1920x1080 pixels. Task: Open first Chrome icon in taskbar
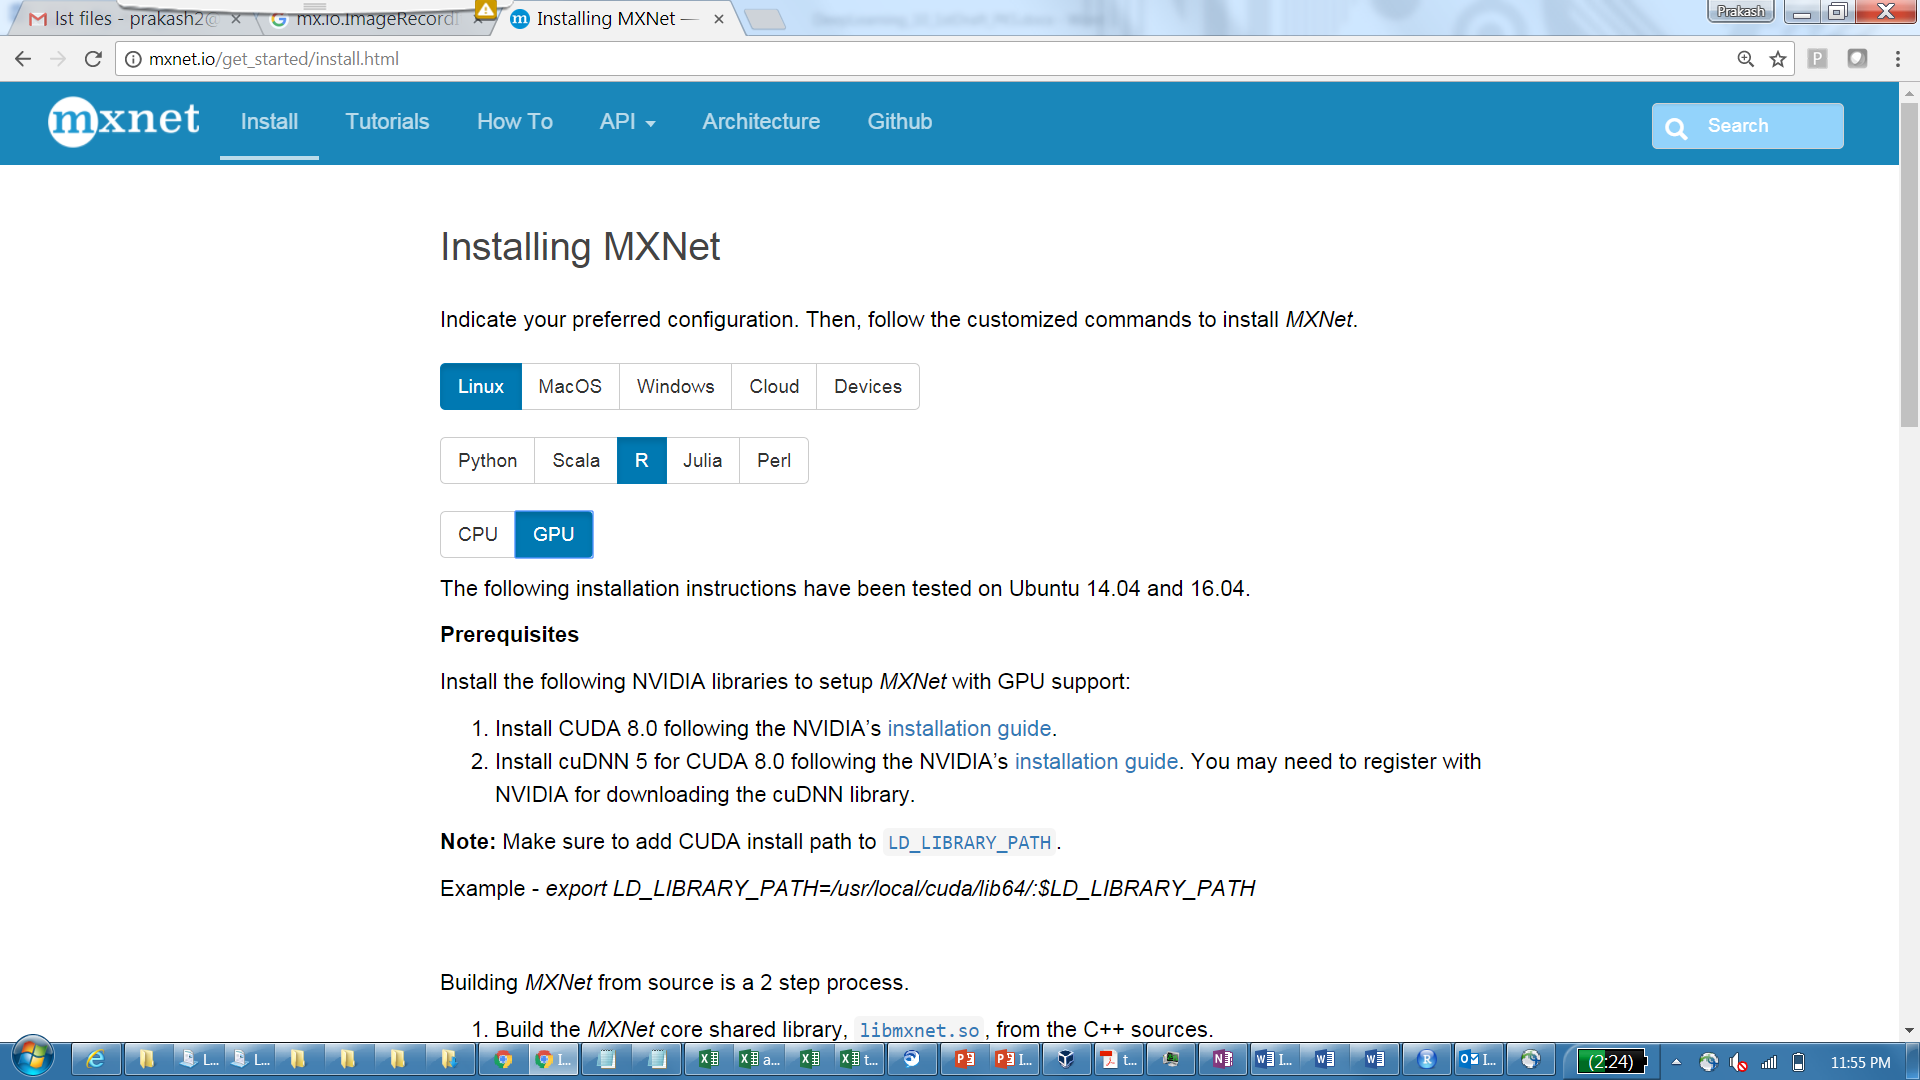pos(503,1059)
